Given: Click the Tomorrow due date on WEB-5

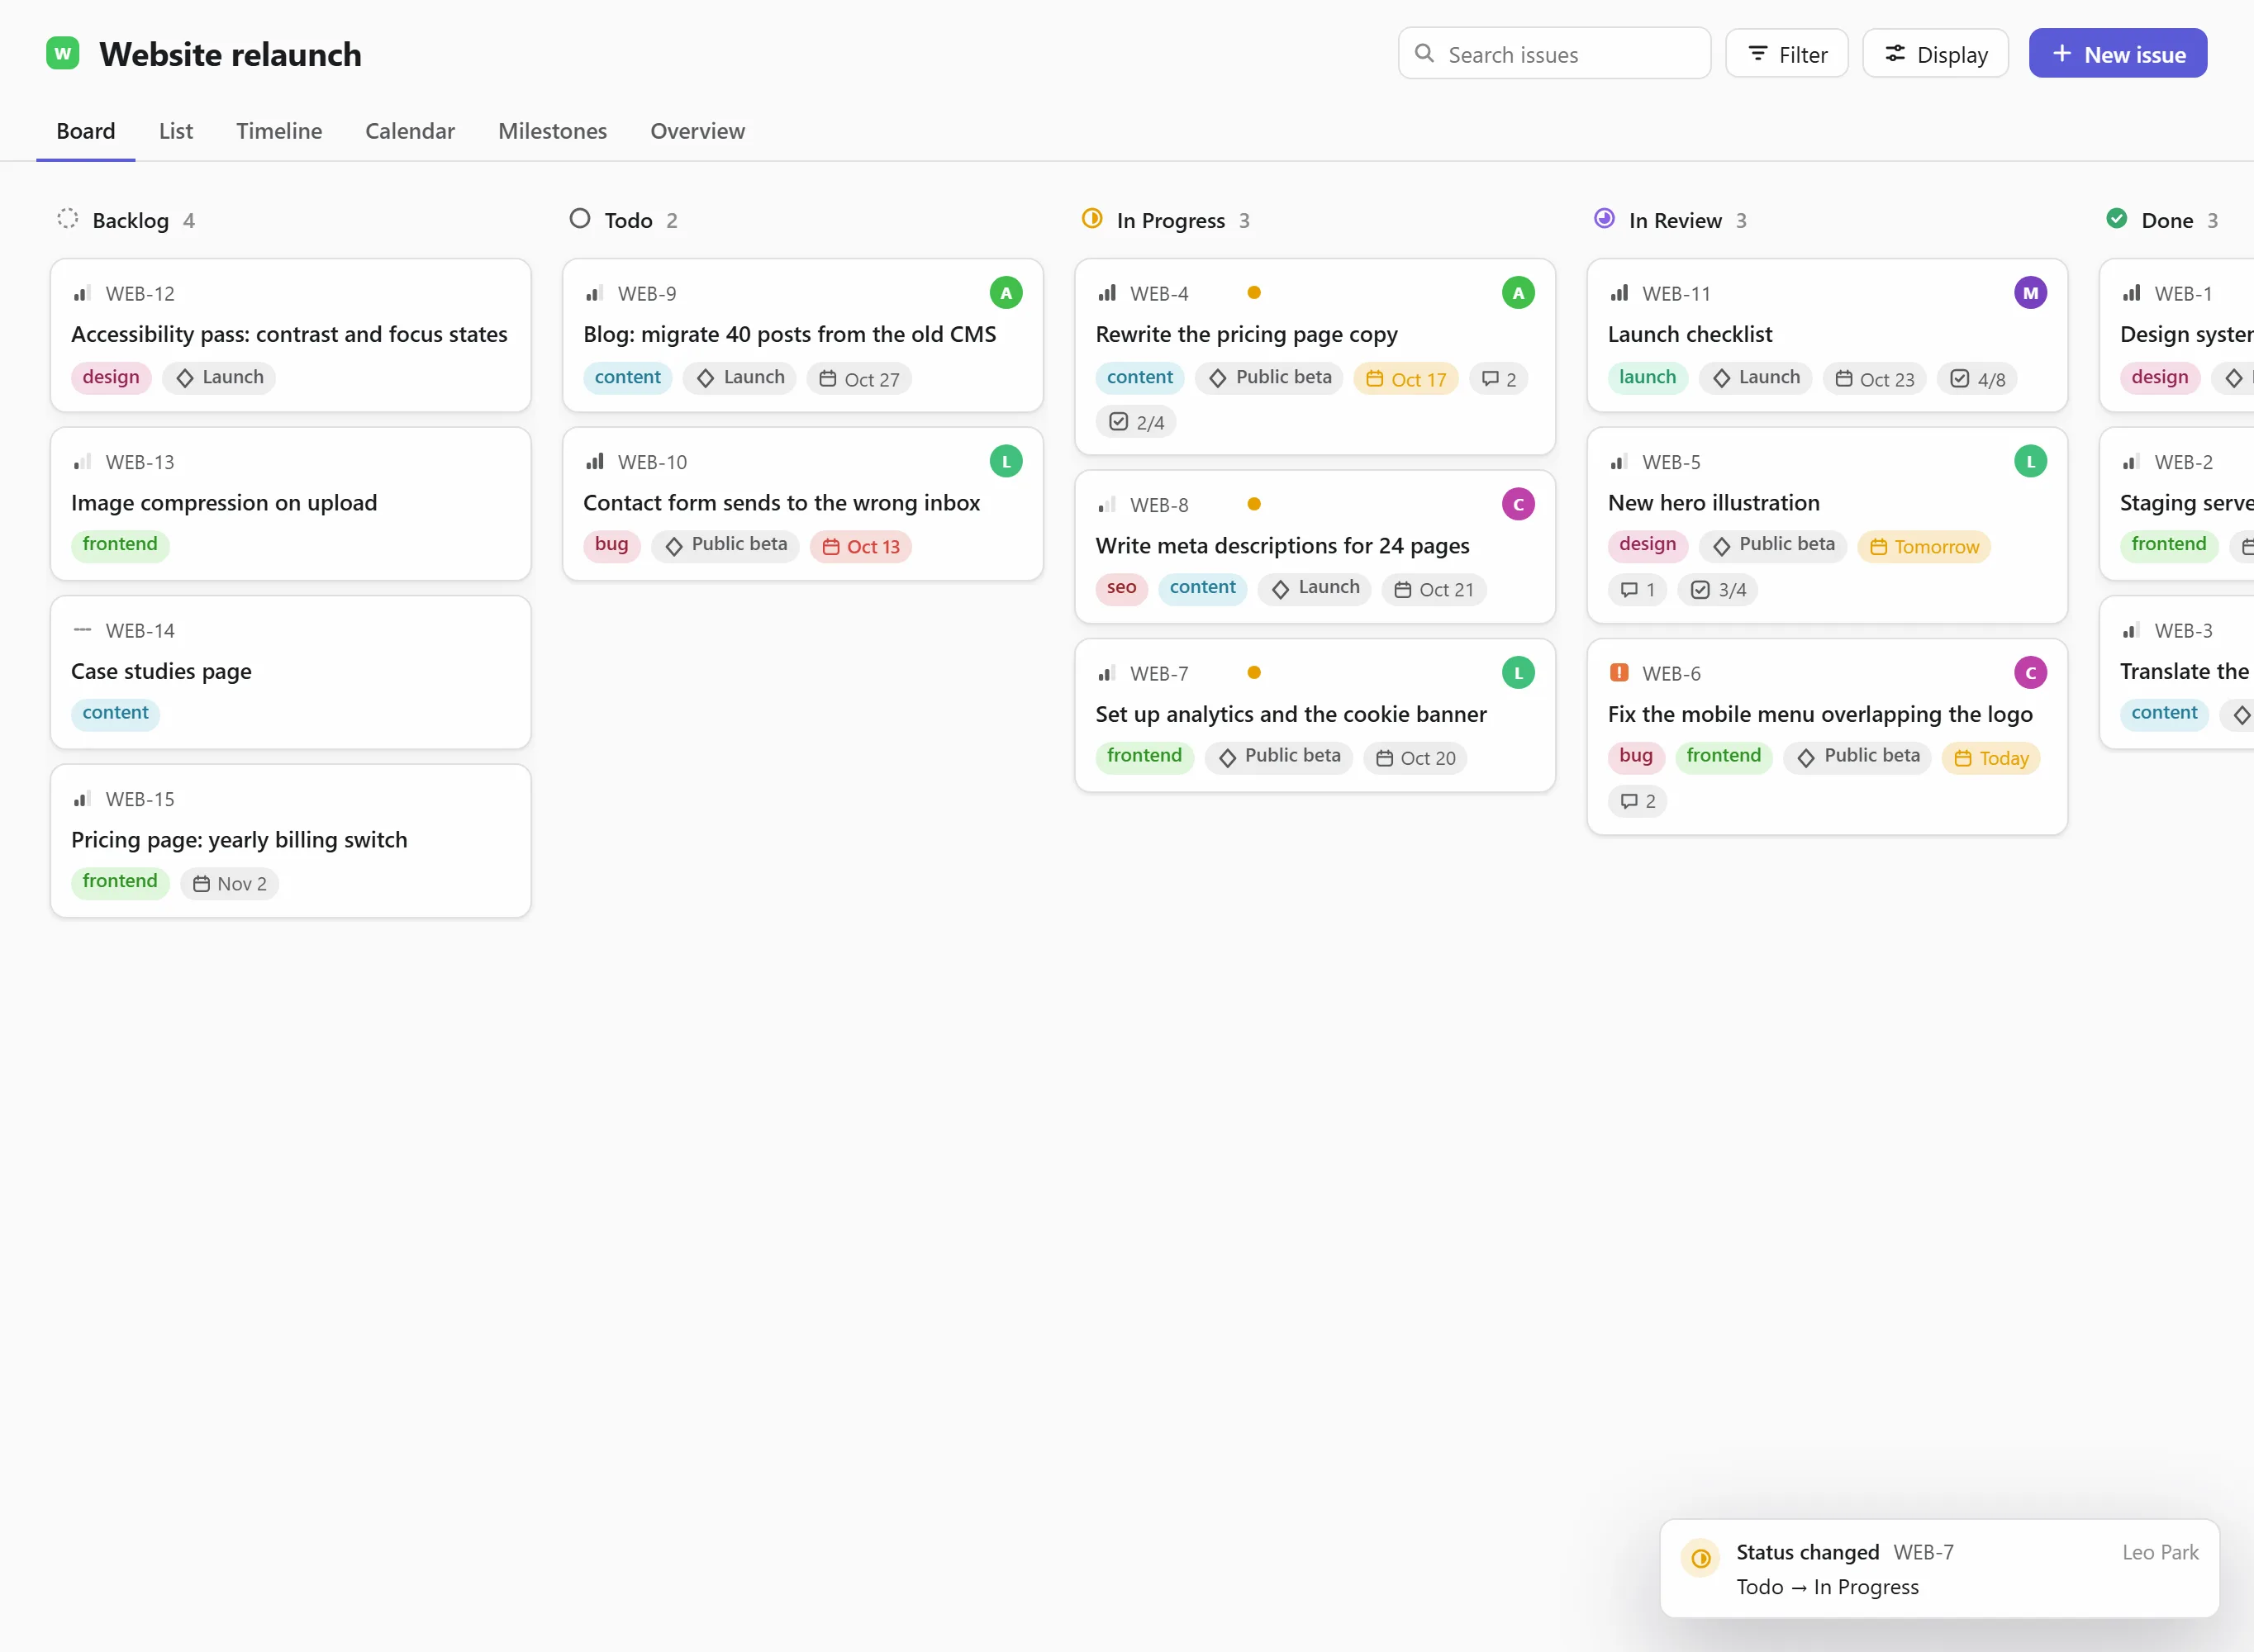Looking at the screenshot, I should click(1925, 546).
